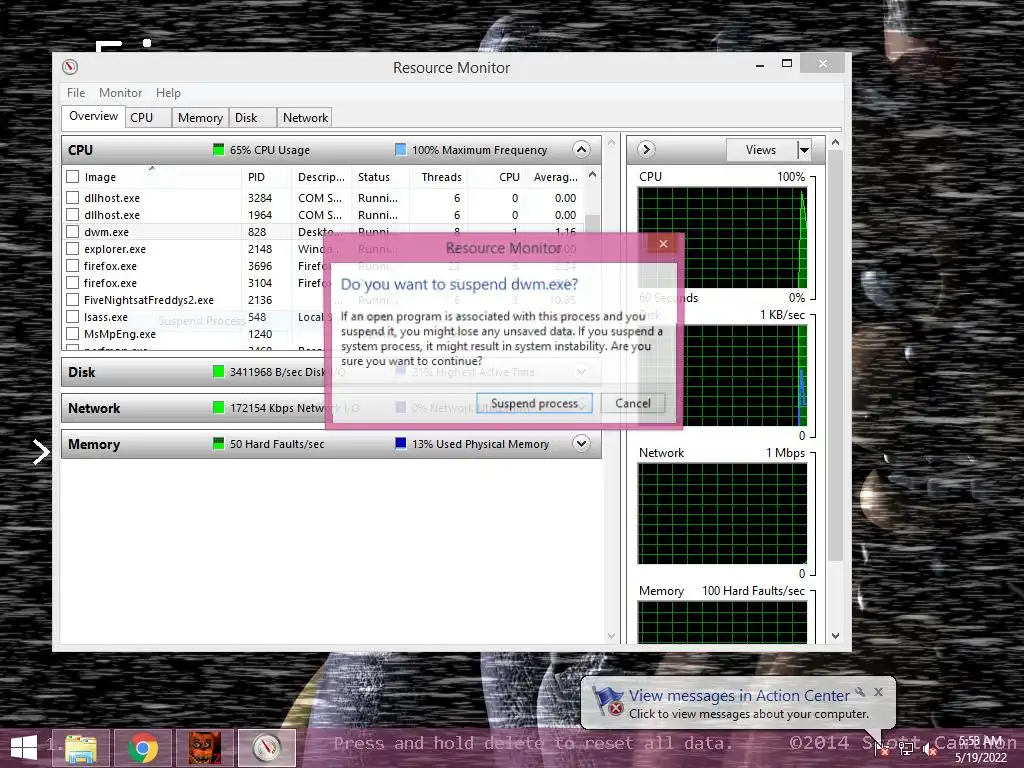Check the dllhost.exe PID 1964 checkbox
The image size is (1024, 768).
[x=72, y=214]
